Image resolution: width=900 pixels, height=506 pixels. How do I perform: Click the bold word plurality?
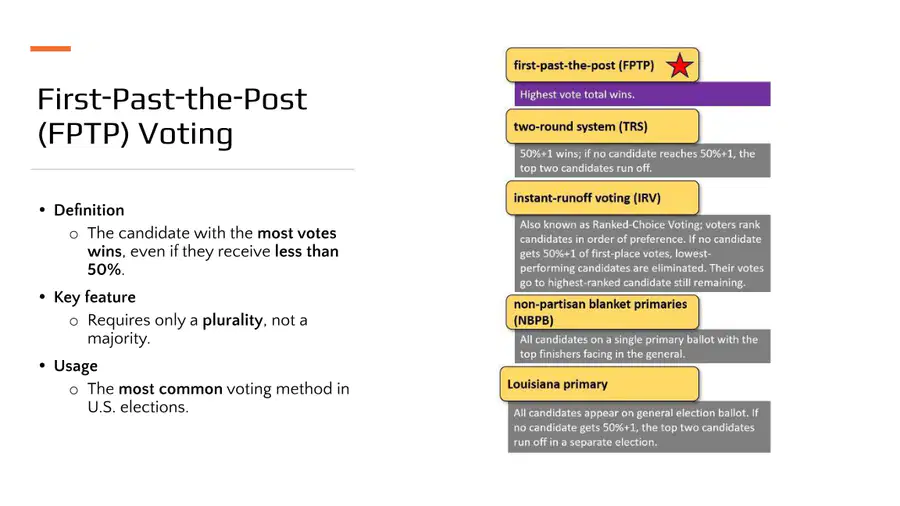232,320
